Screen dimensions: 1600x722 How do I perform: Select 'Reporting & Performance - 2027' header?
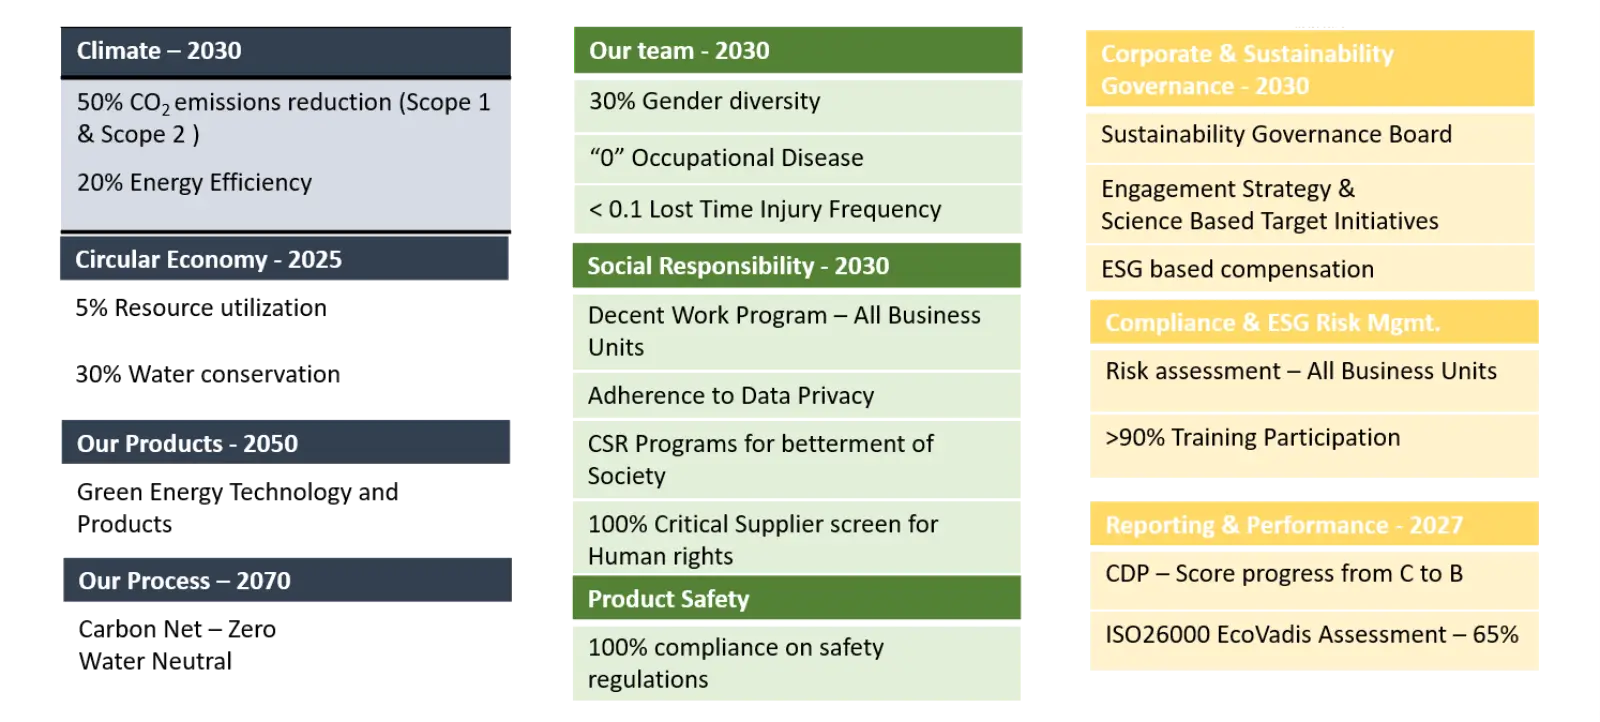click(1314, 525)
